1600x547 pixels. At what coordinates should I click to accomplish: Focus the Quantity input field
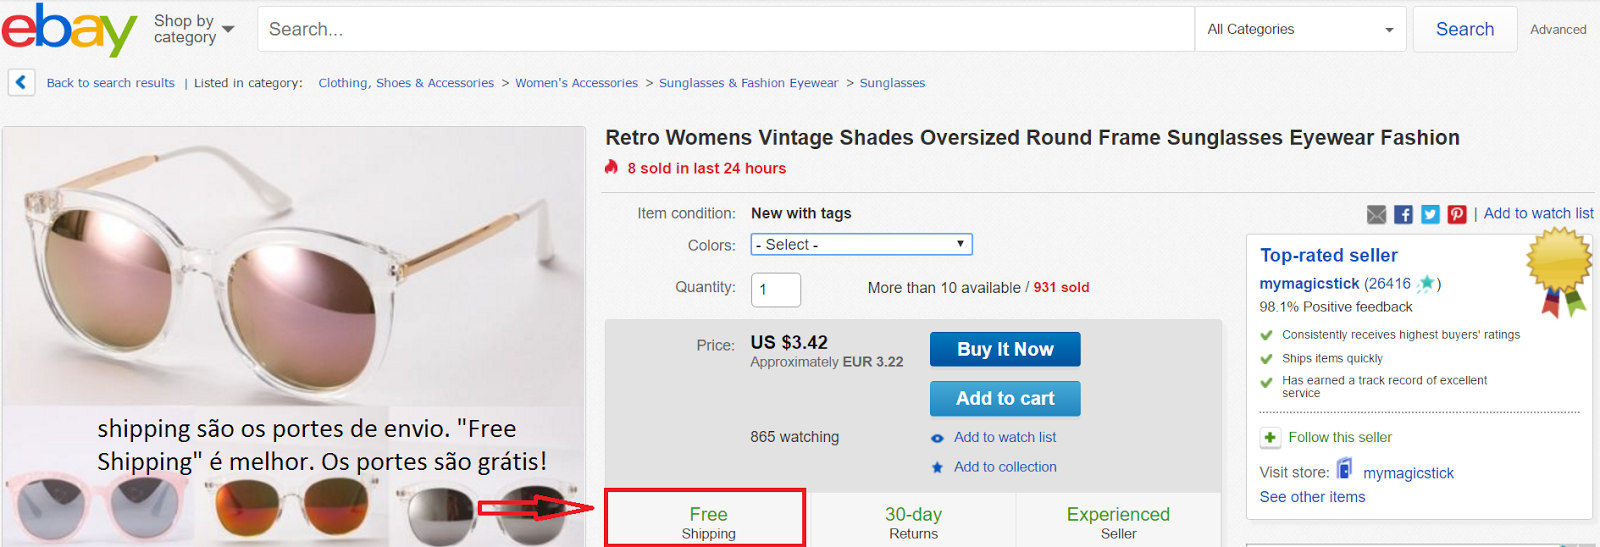[x=776, y=289]
